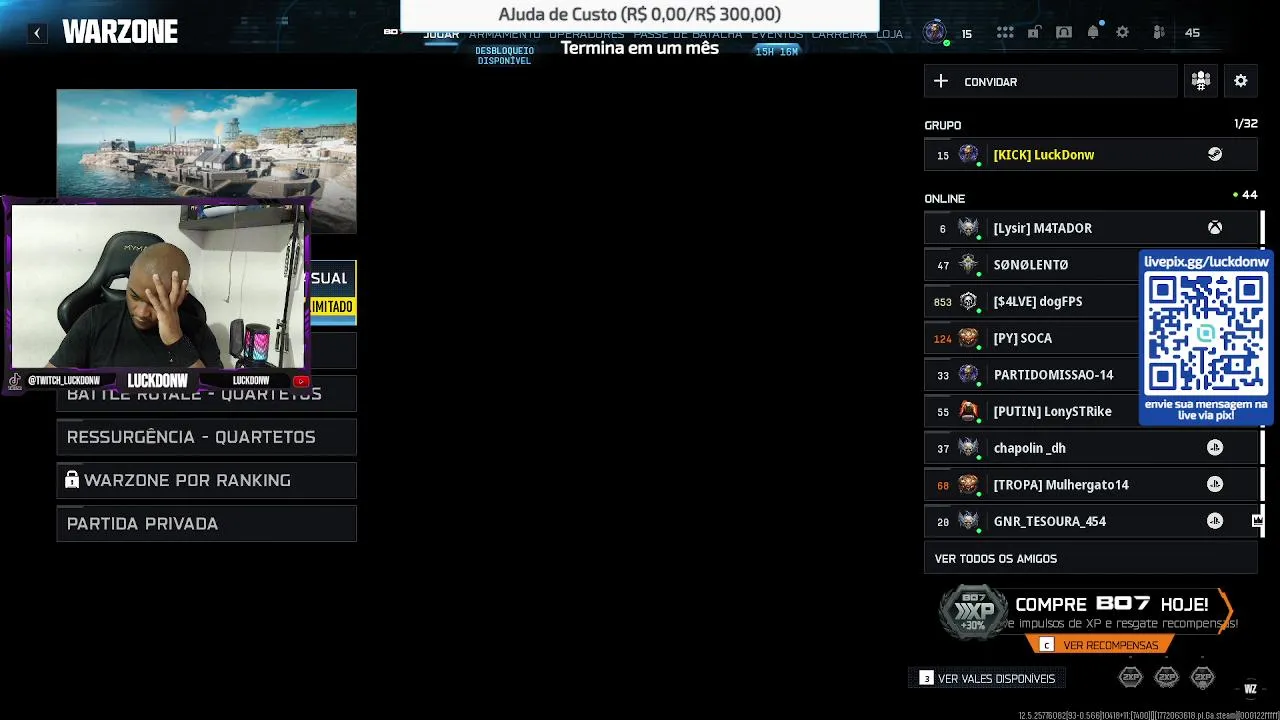Click the PlayStation icon on Mulhergato14 row
This screenshot has height=720, width=1280.
1215,484
